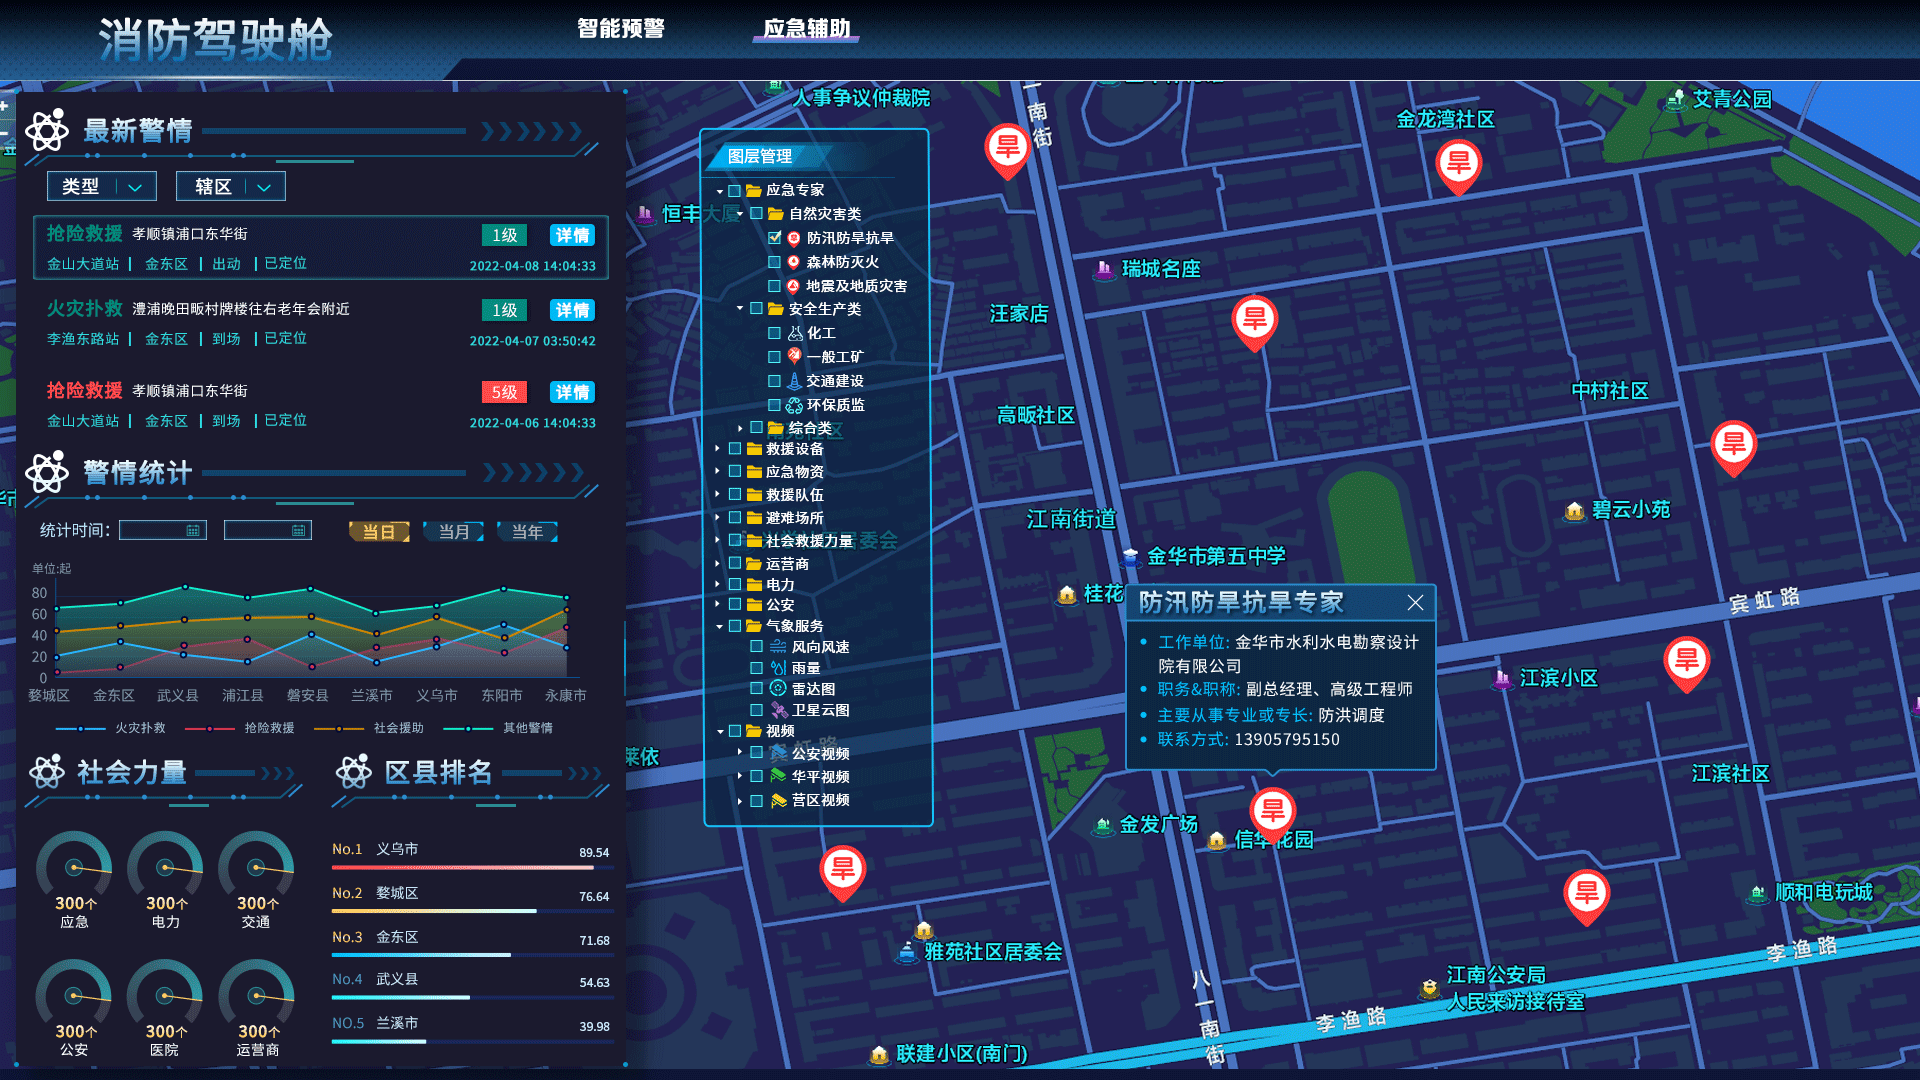Select the 森林防灭火 layer icon

(x=794, y=261)
